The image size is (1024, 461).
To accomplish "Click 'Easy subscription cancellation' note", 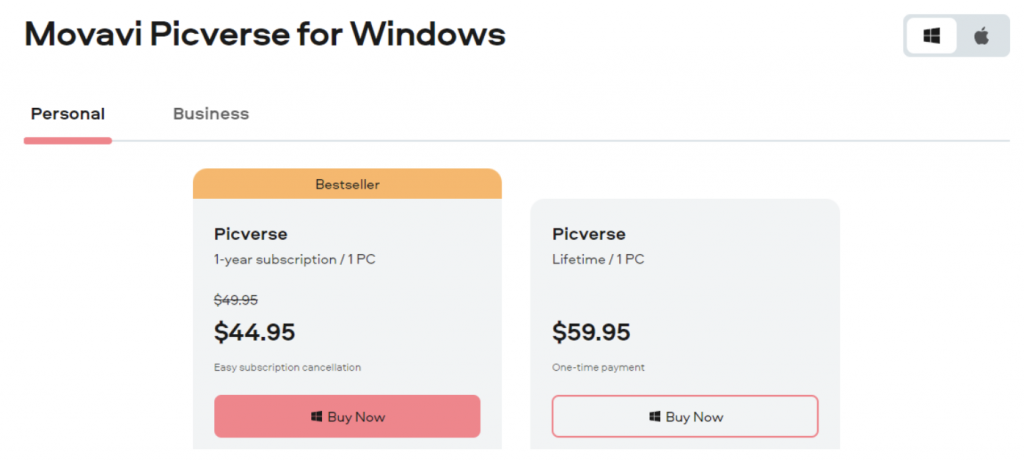I will coord(287,367).
